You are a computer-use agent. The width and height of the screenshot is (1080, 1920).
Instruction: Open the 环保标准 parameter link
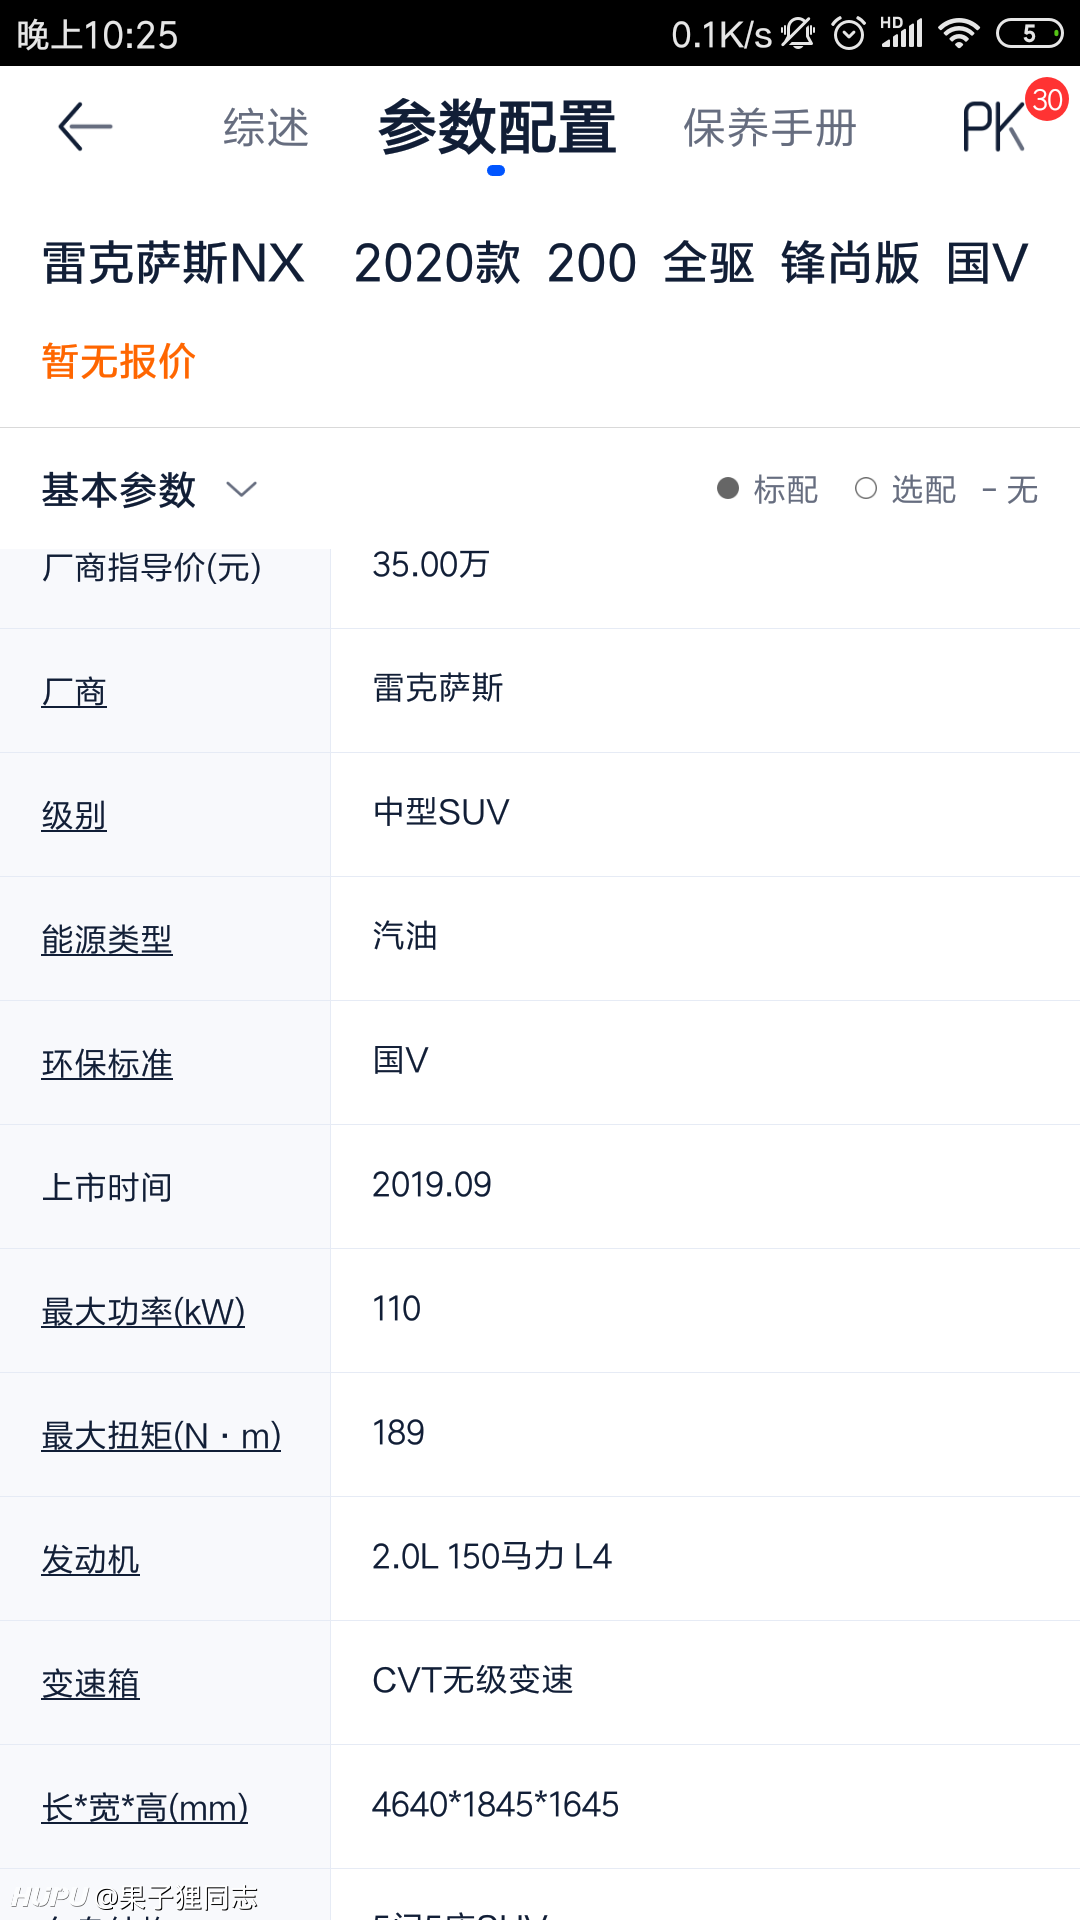[x=107, y=1063]
